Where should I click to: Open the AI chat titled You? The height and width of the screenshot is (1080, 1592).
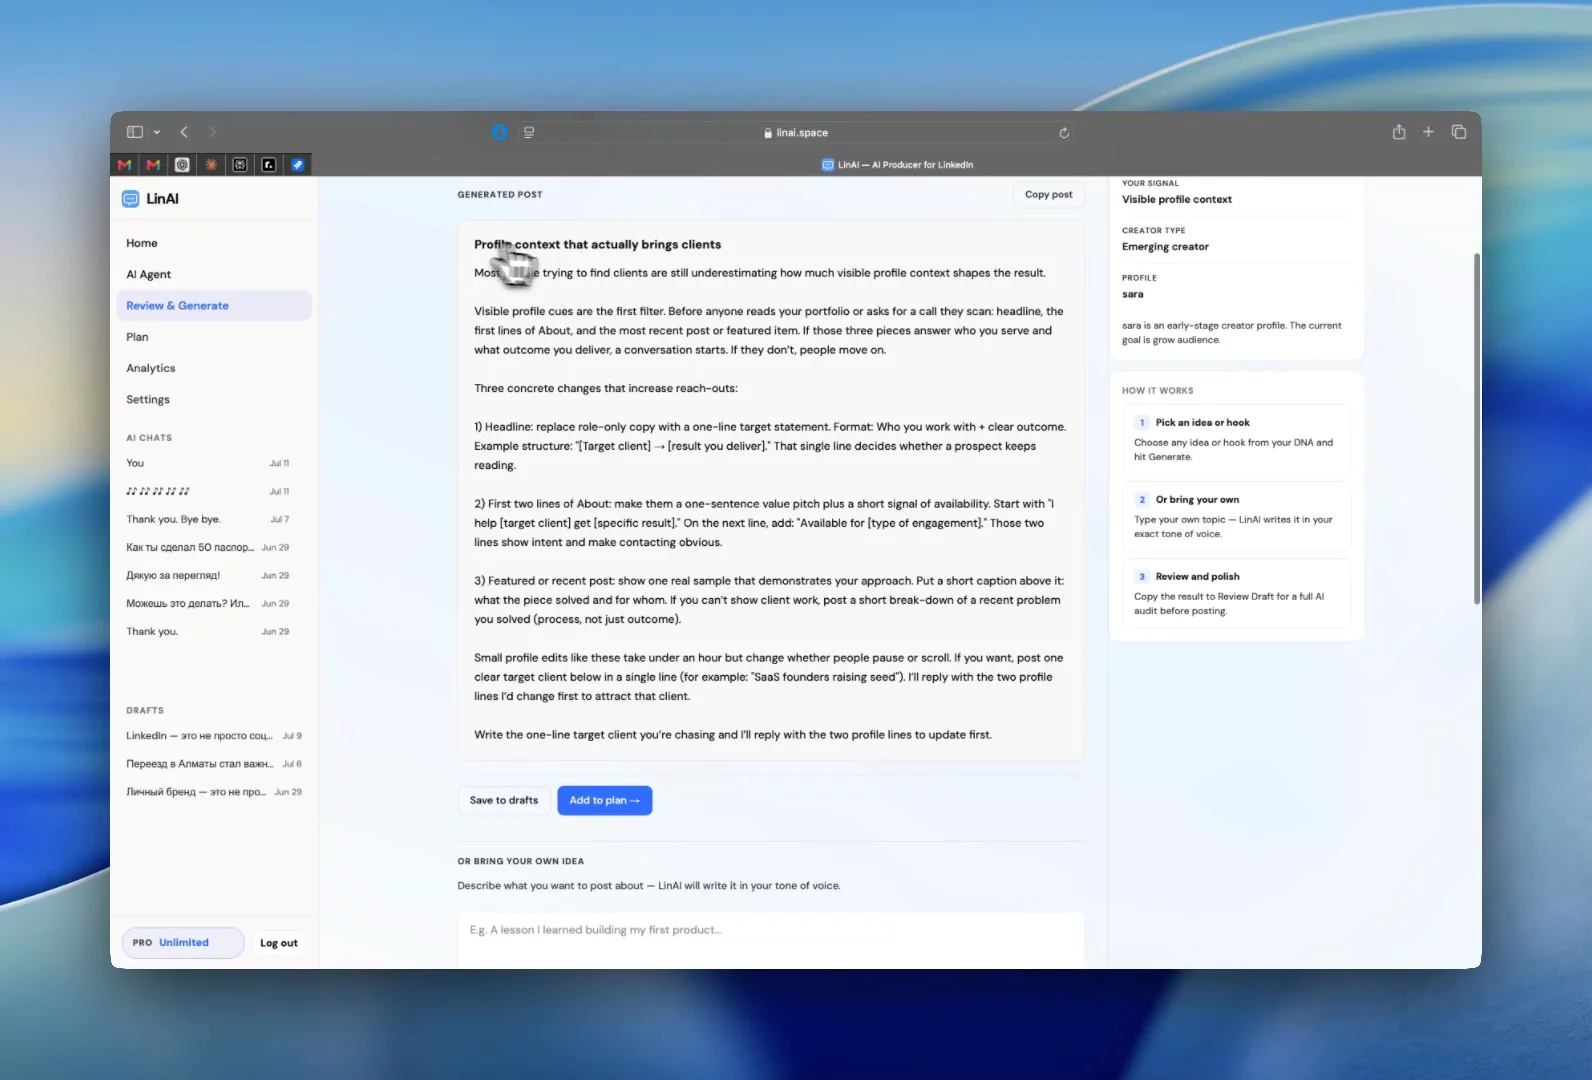click(208, 463)
